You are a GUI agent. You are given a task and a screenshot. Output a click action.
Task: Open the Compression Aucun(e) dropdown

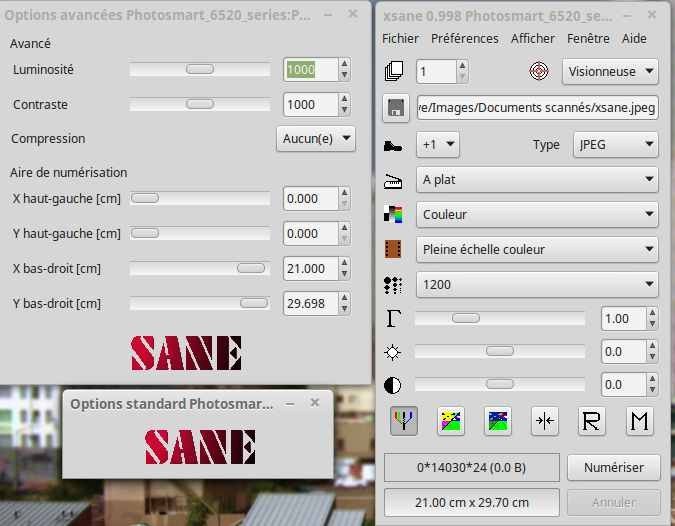point(315,139)
